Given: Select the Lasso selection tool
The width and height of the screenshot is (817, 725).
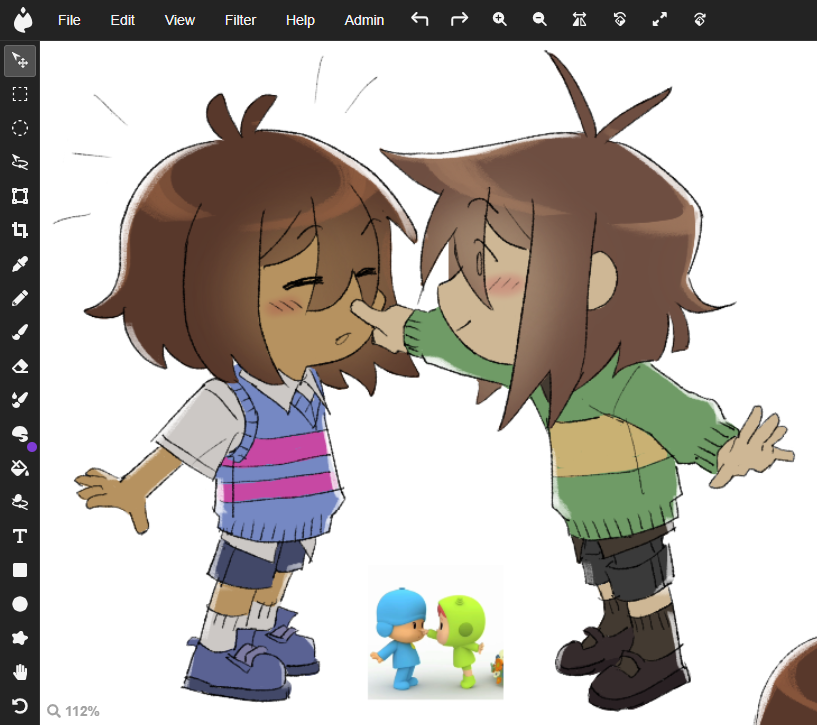Looking at the screenshot, I should coord(20,162).
